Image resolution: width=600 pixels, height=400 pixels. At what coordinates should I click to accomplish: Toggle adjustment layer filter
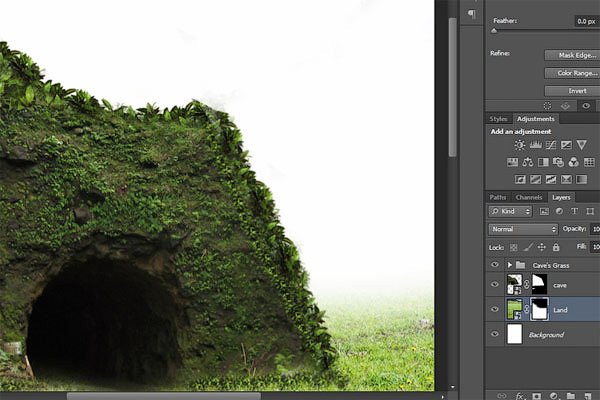(x=559, y=211)
